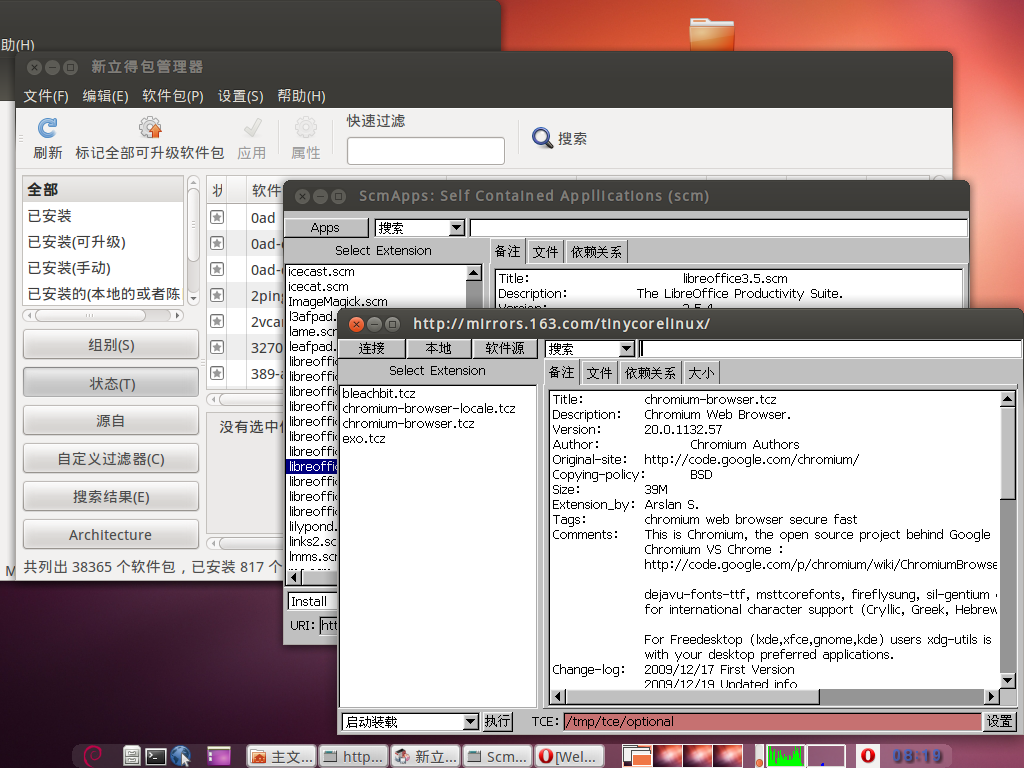
Task: Open the 软件包(P) menu
Action: point(173,96)
